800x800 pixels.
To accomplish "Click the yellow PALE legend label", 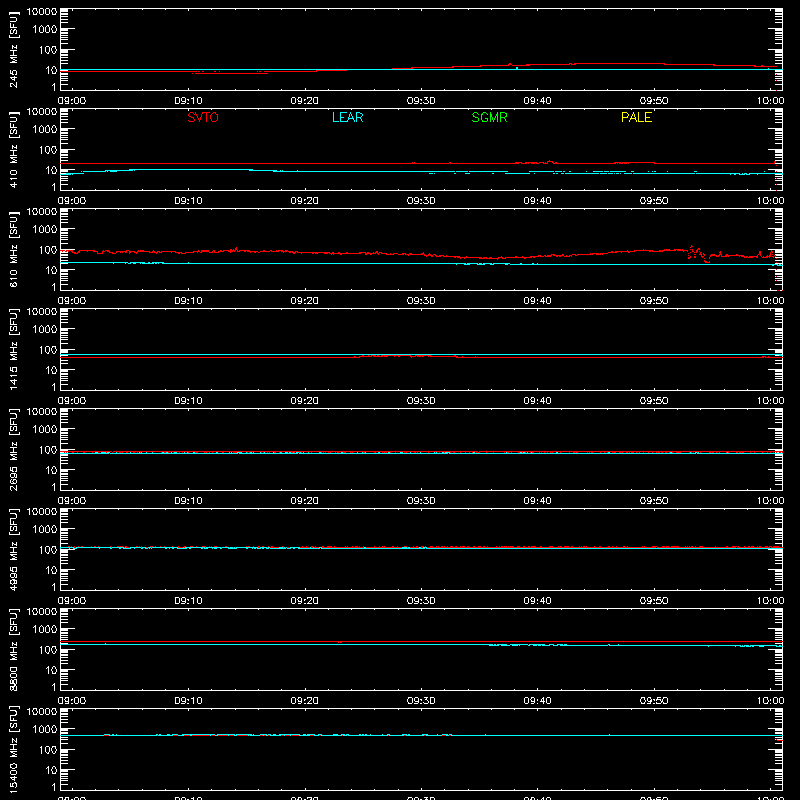I will click(636, 117).
